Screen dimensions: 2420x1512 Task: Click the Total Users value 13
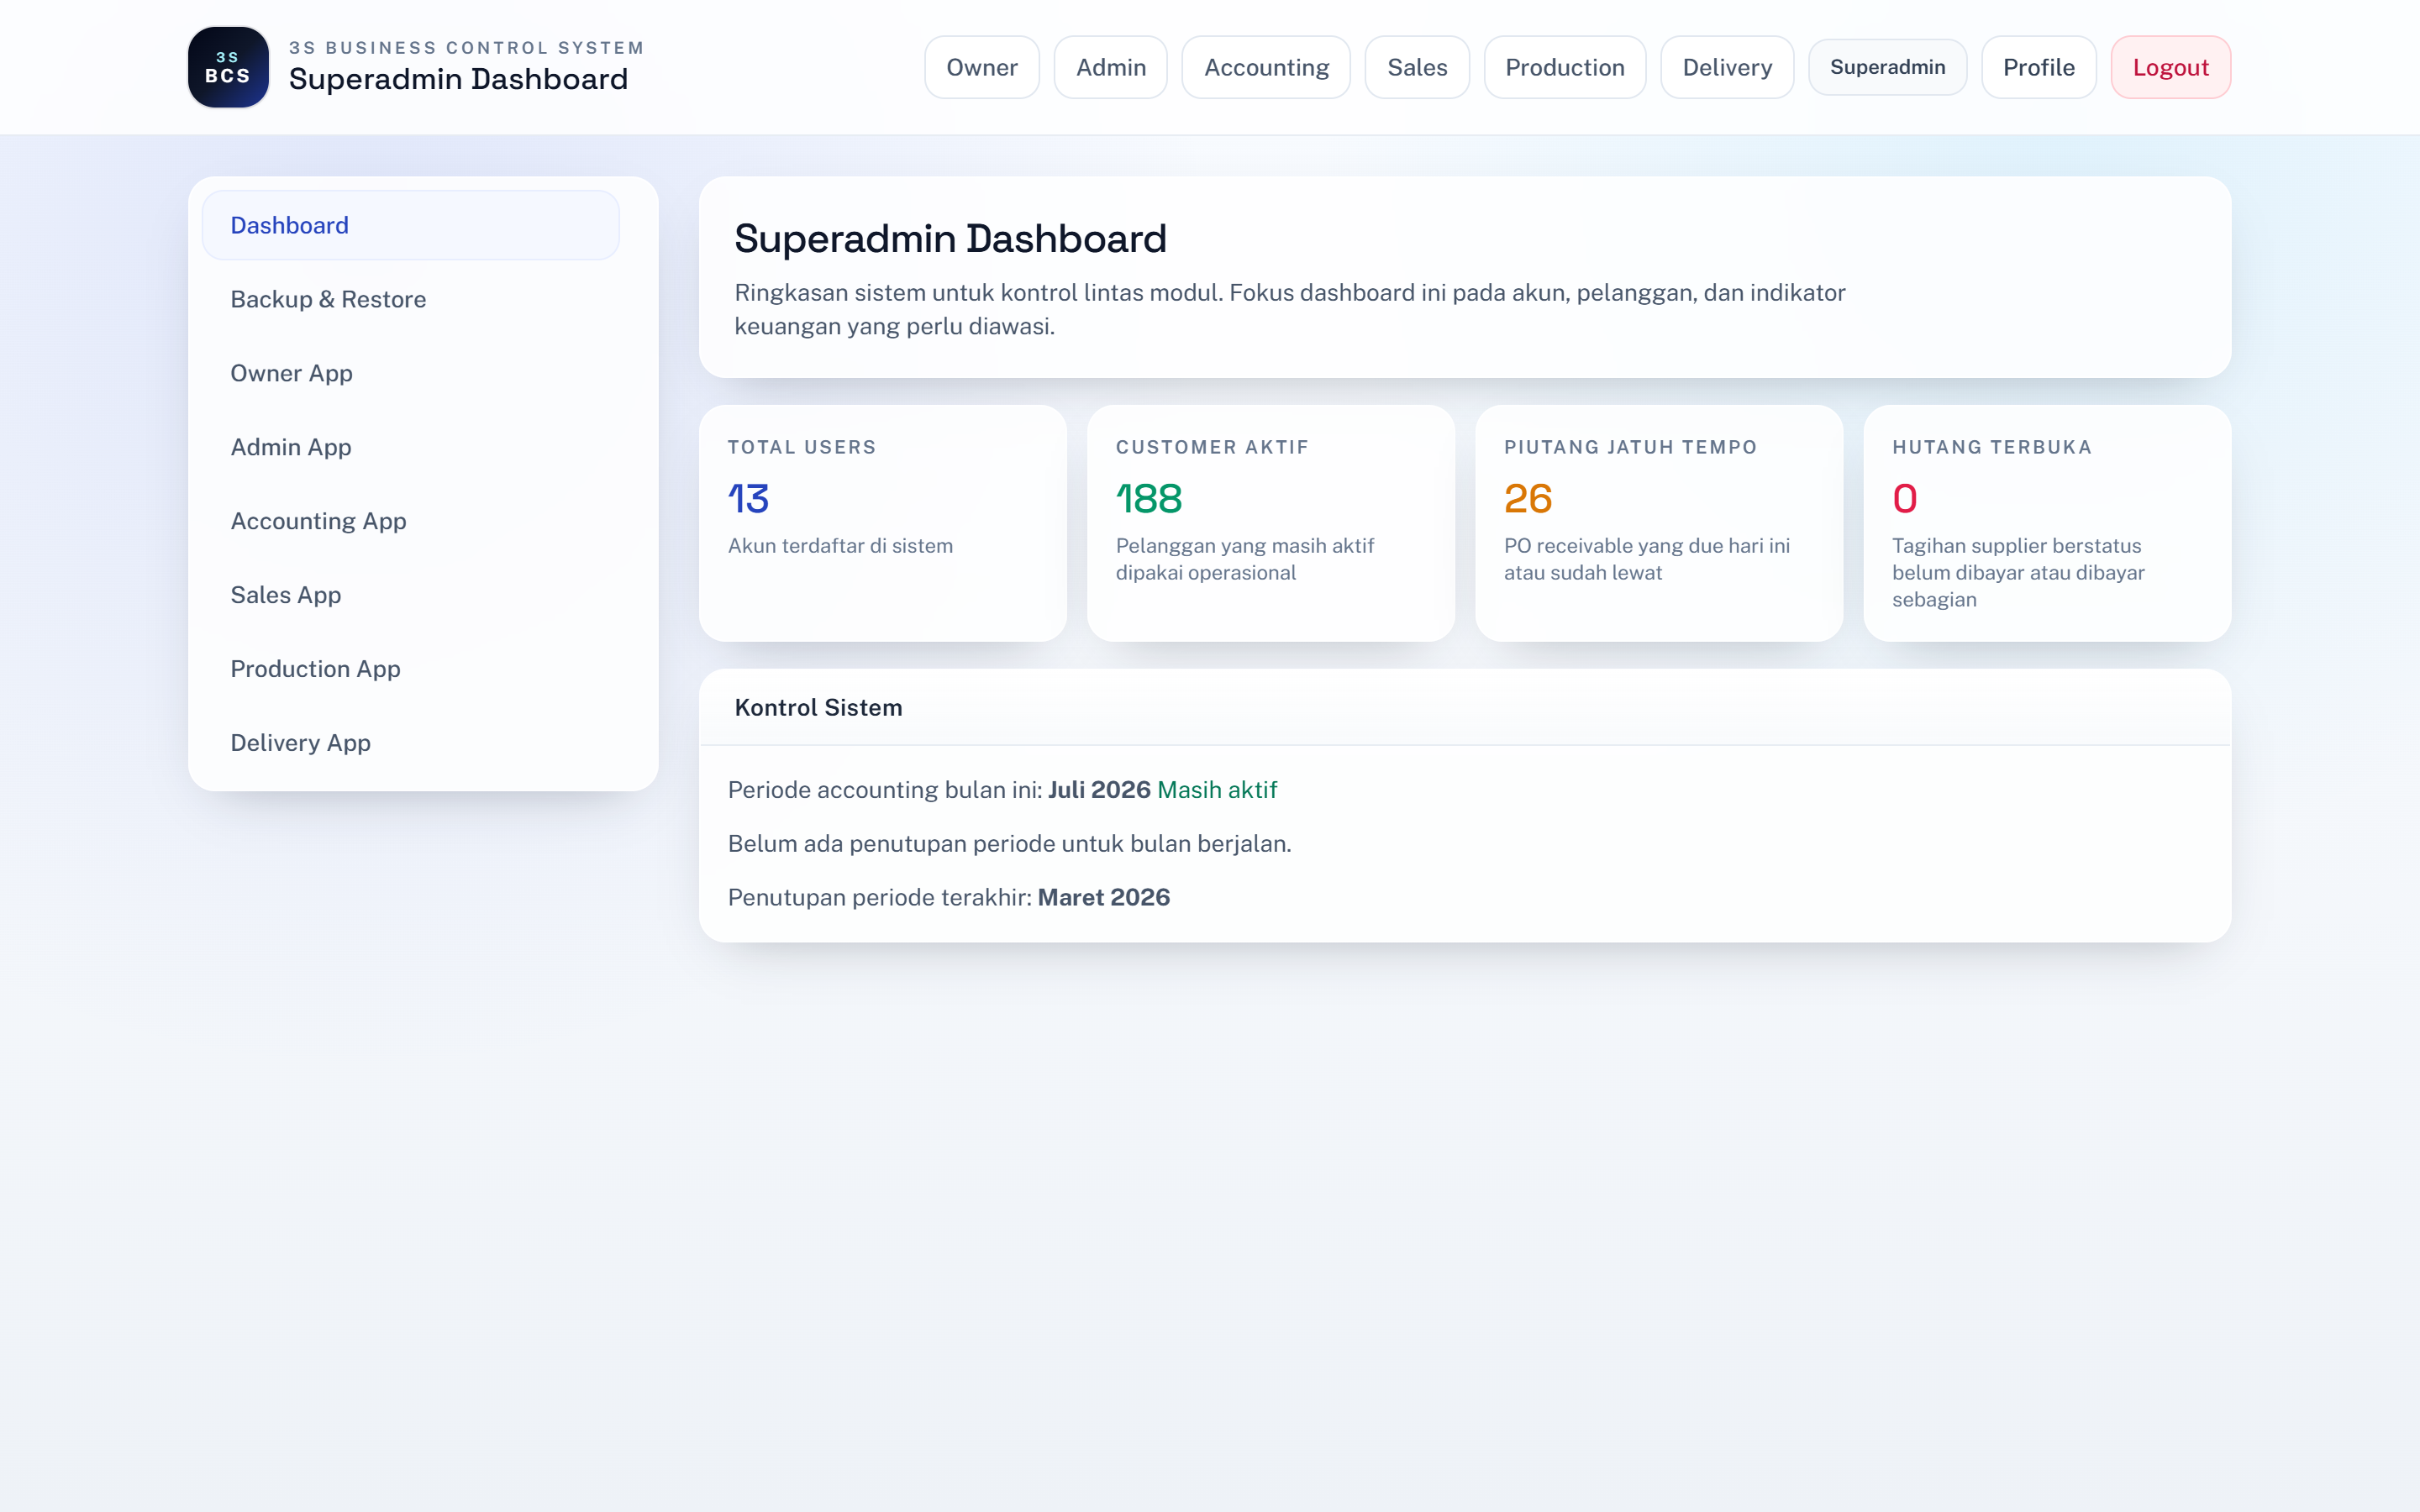tap(748, 498)
